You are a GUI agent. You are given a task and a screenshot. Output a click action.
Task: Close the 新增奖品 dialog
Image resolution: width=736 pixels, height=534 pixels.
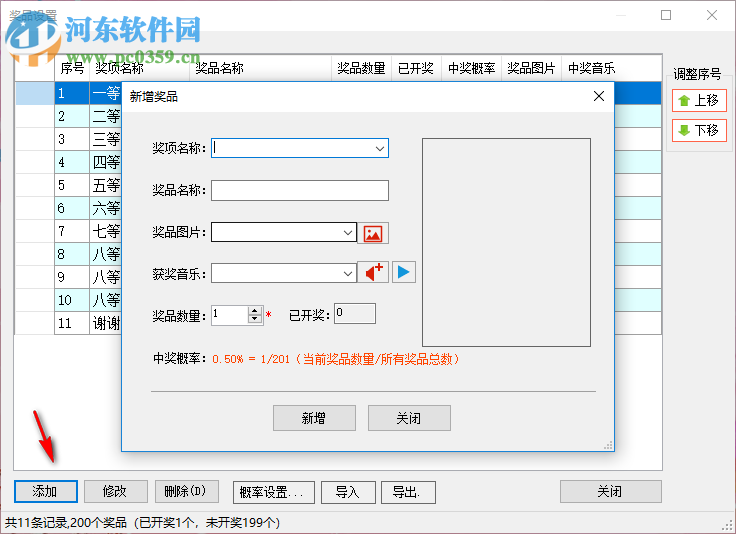[598, 96]
